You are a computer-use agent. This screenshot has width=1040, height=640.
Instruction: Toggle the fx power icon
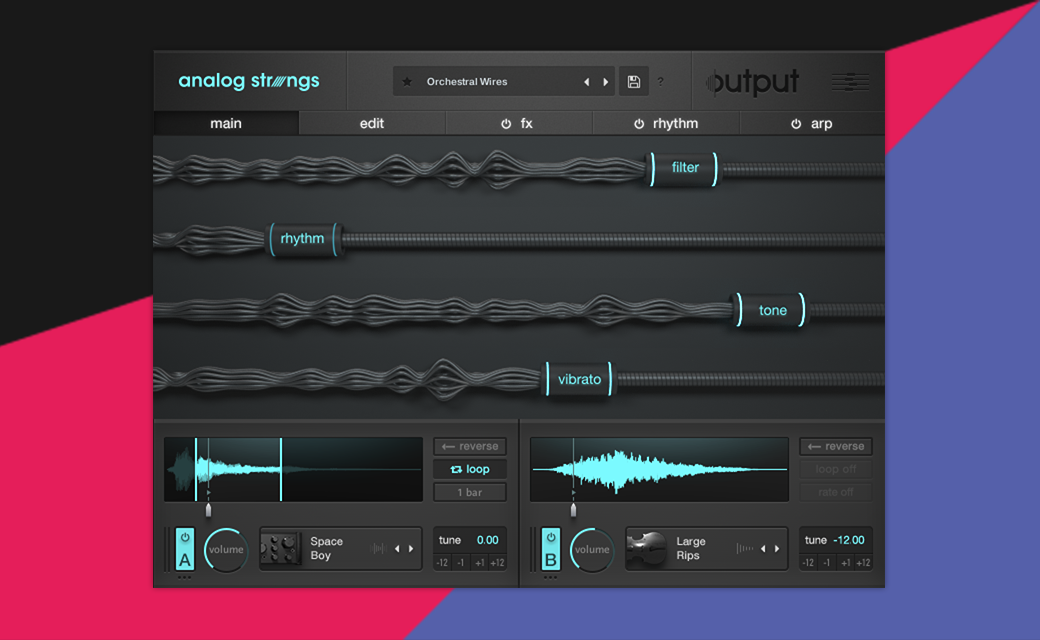pos(506,124)
